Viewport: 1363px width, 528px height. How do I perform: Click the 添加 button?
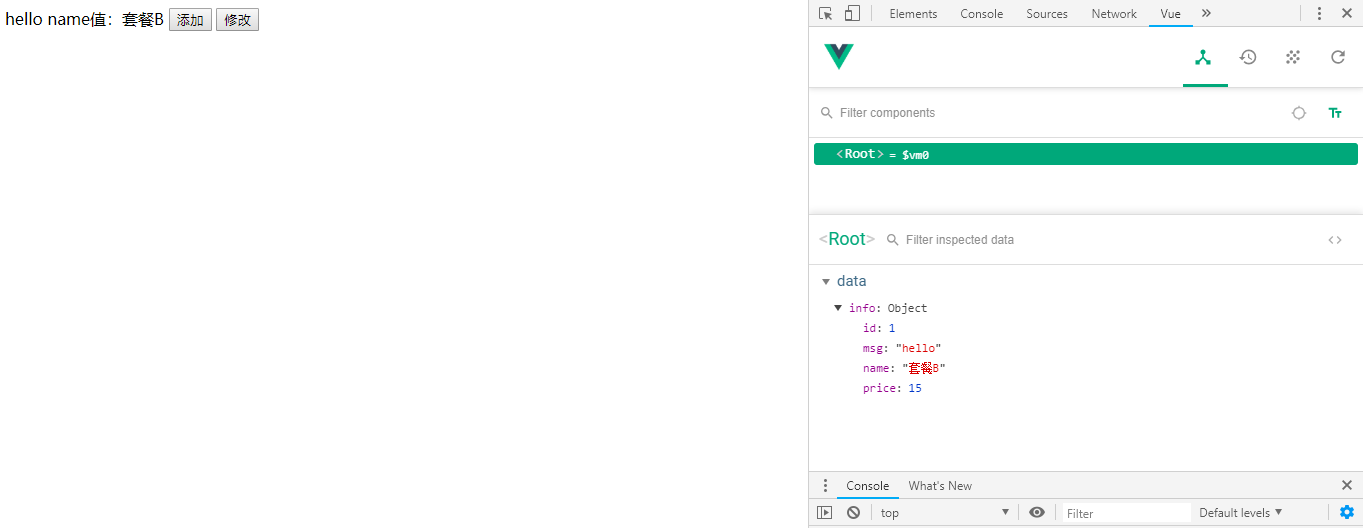190,20
